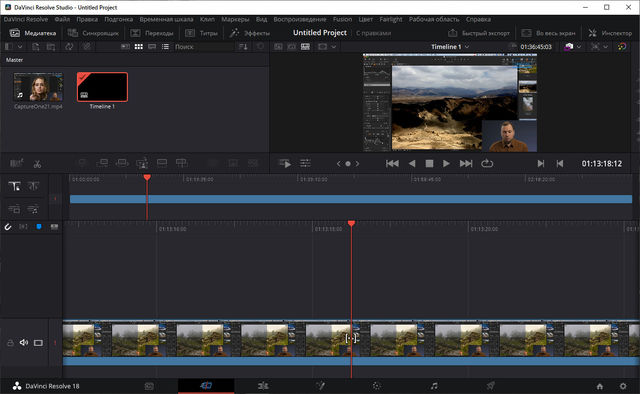Open the Медиатека panel

pos(33,33)
